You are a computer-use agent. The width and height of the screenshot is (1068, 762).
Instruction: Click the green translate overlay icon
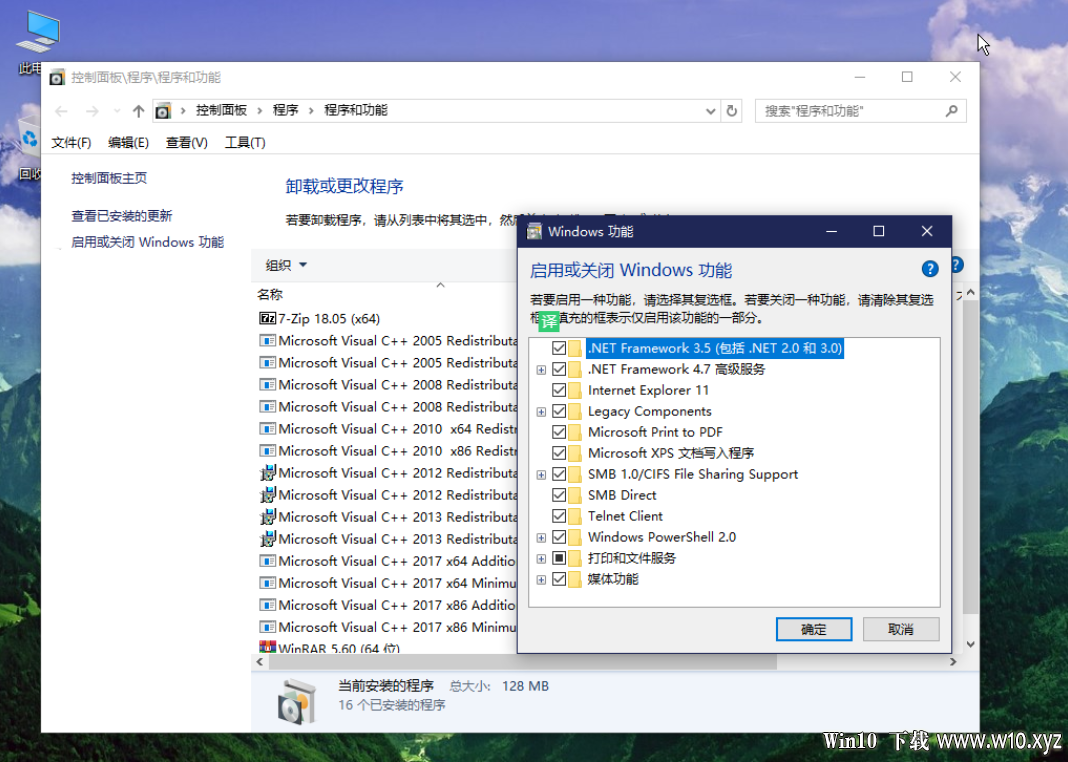coord(549,321)
